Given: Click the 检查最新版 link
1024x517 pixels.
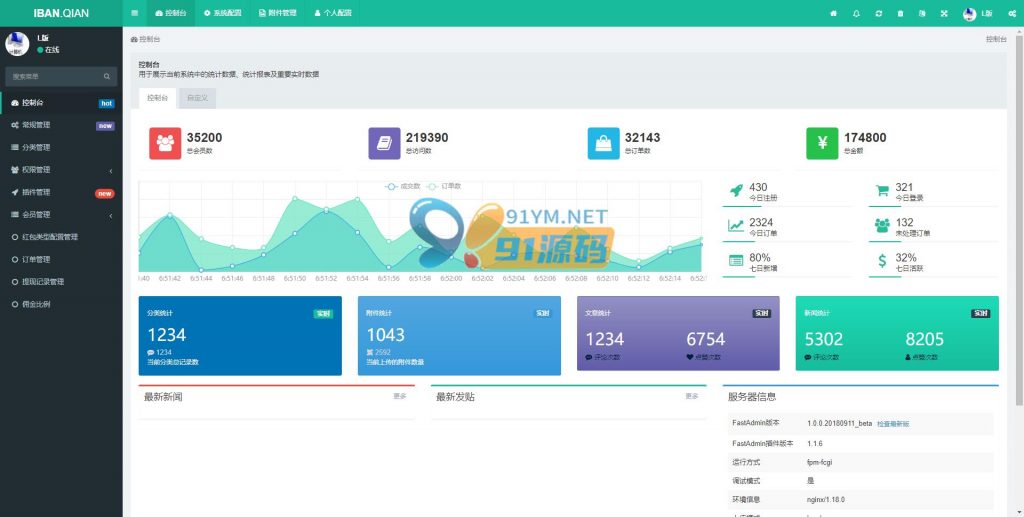Looking at the screenshot, I should (893, 424).
